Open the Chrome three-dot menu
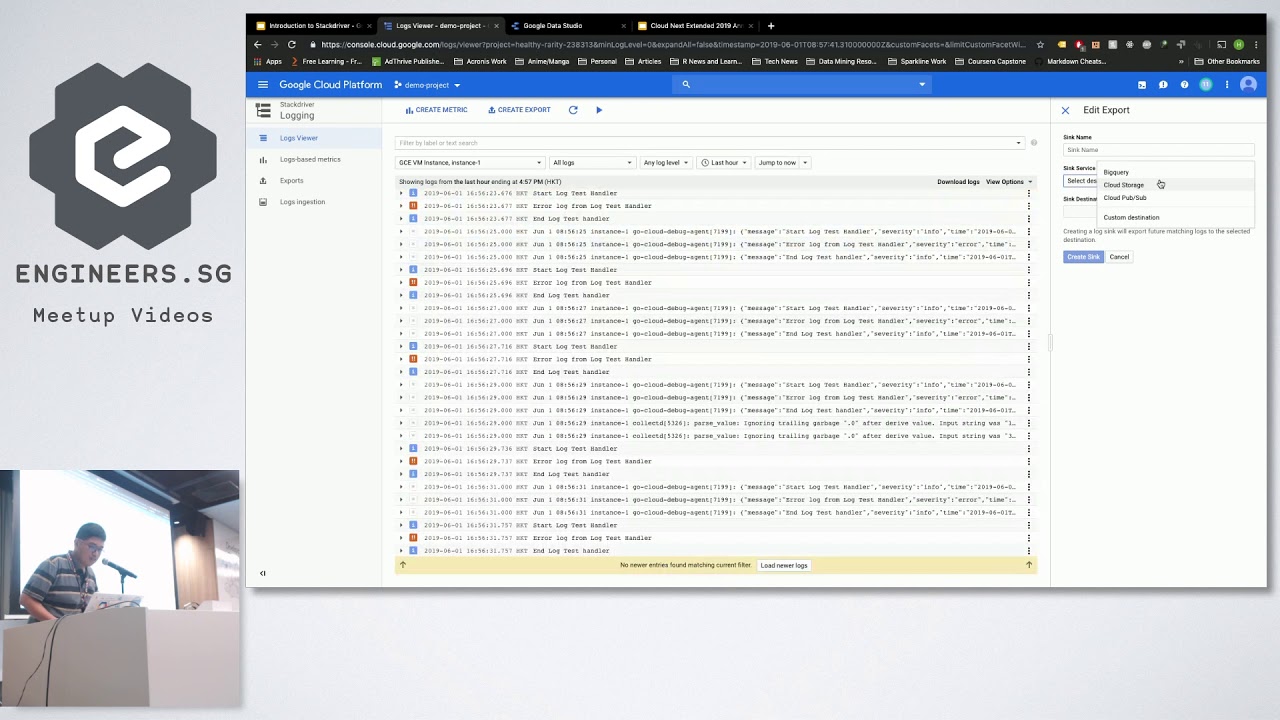The width and height of the screenshot is (1280, 720). pyautogui.click(x=1256, y=45)
